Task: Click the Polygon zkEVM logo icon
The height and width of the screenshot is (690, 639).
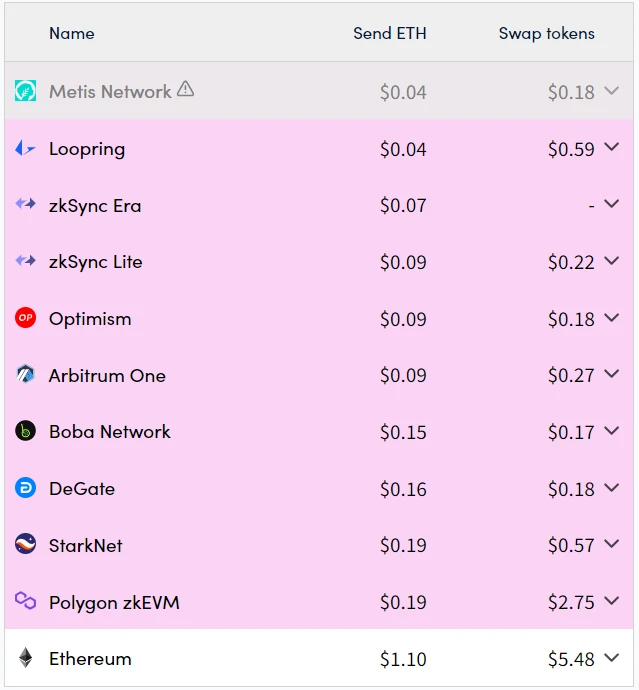Action: click(x=25, y=601)
